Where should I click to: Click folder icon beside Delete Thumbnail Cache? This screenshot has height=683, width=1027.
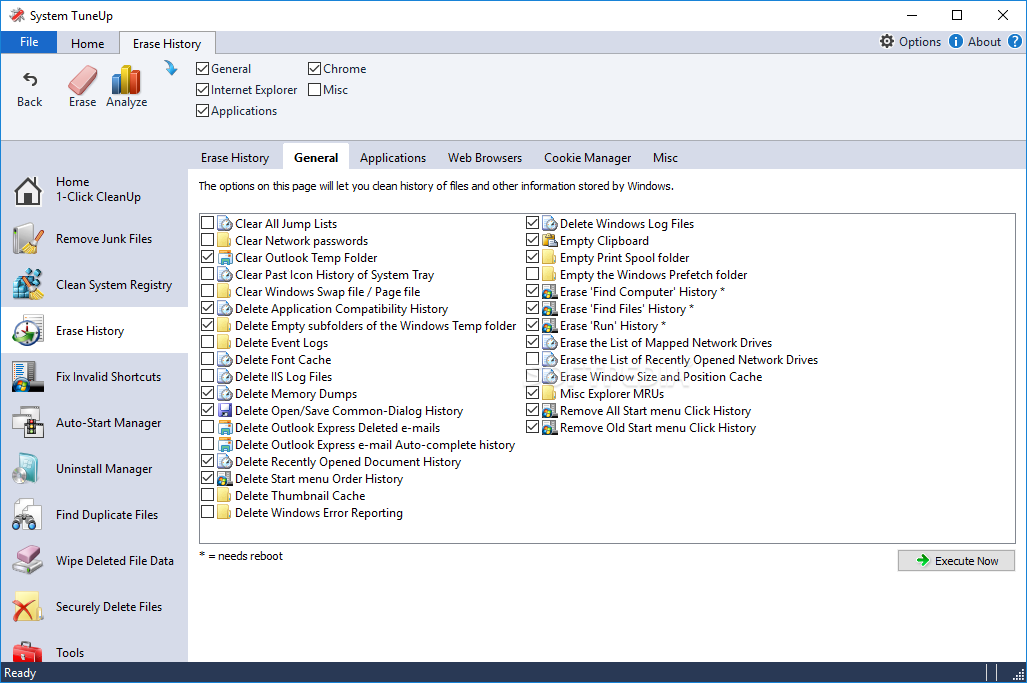225,496
